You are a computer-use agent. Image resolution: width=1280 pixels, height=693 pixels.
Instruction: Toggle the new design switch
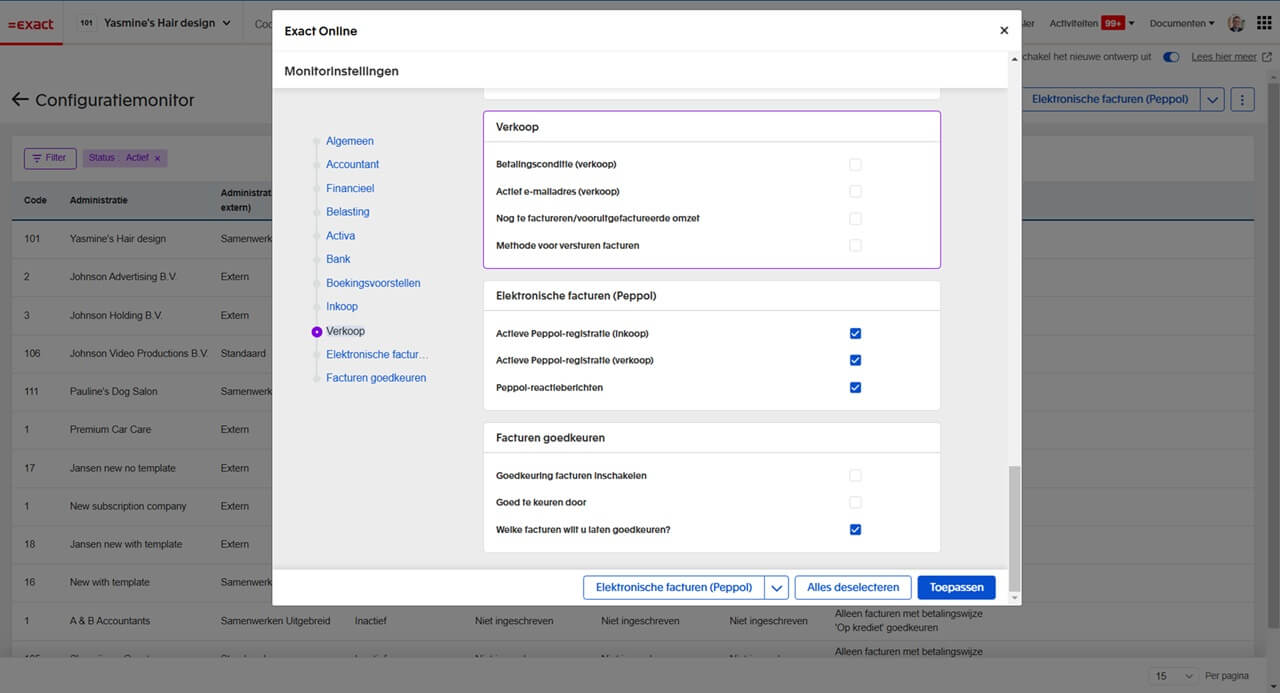[x=1171, y=57]
